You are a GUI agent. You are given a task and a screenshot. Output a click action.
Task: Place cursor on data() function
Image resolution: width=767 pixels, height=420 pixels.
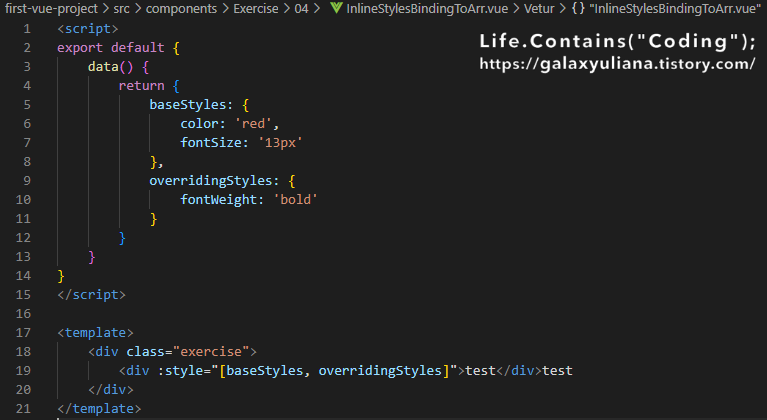coord(111,66)
